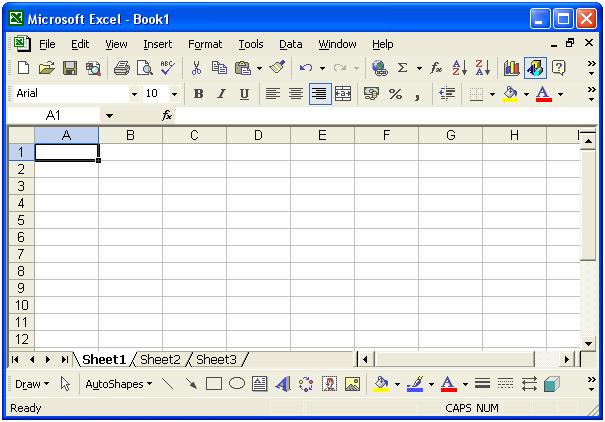Pick the yellow Fill Color in Formatting toolbar
The image size is (605, 422).
point(510,94)
